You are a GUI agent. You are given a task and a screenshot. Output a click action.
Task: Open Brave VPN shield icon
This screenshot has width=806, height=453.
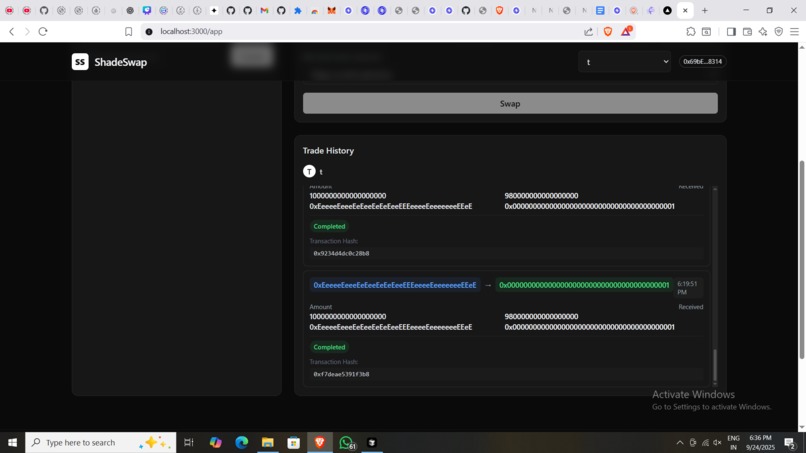[x=779, y=31]
